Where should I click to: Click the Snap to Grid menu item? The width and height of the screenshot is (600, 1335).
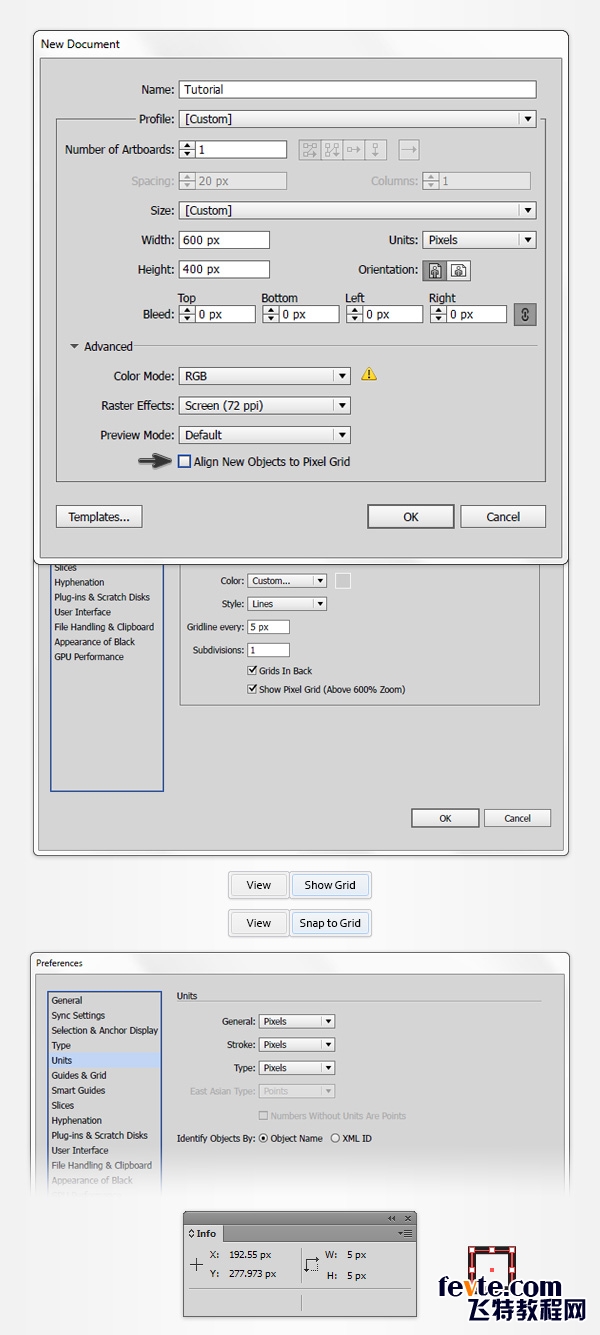coord(330,923)
